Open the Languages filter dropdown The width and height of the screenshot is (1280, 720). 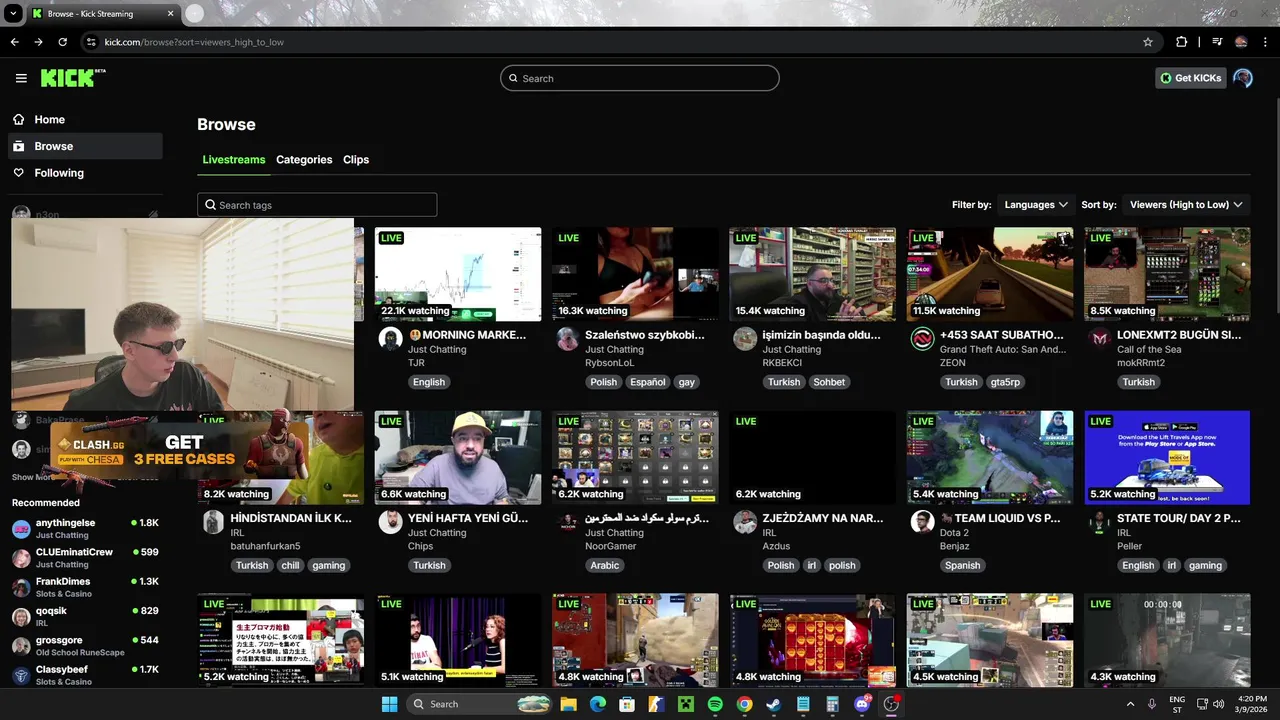click(1036, 204)
